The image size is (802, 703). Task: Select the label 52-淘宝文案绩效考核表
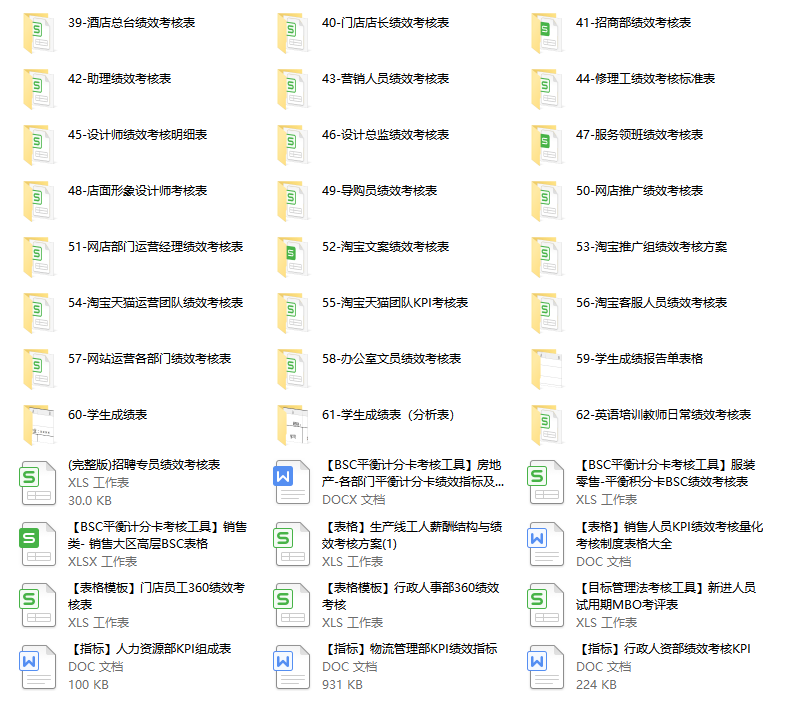(x=386, y=247)
